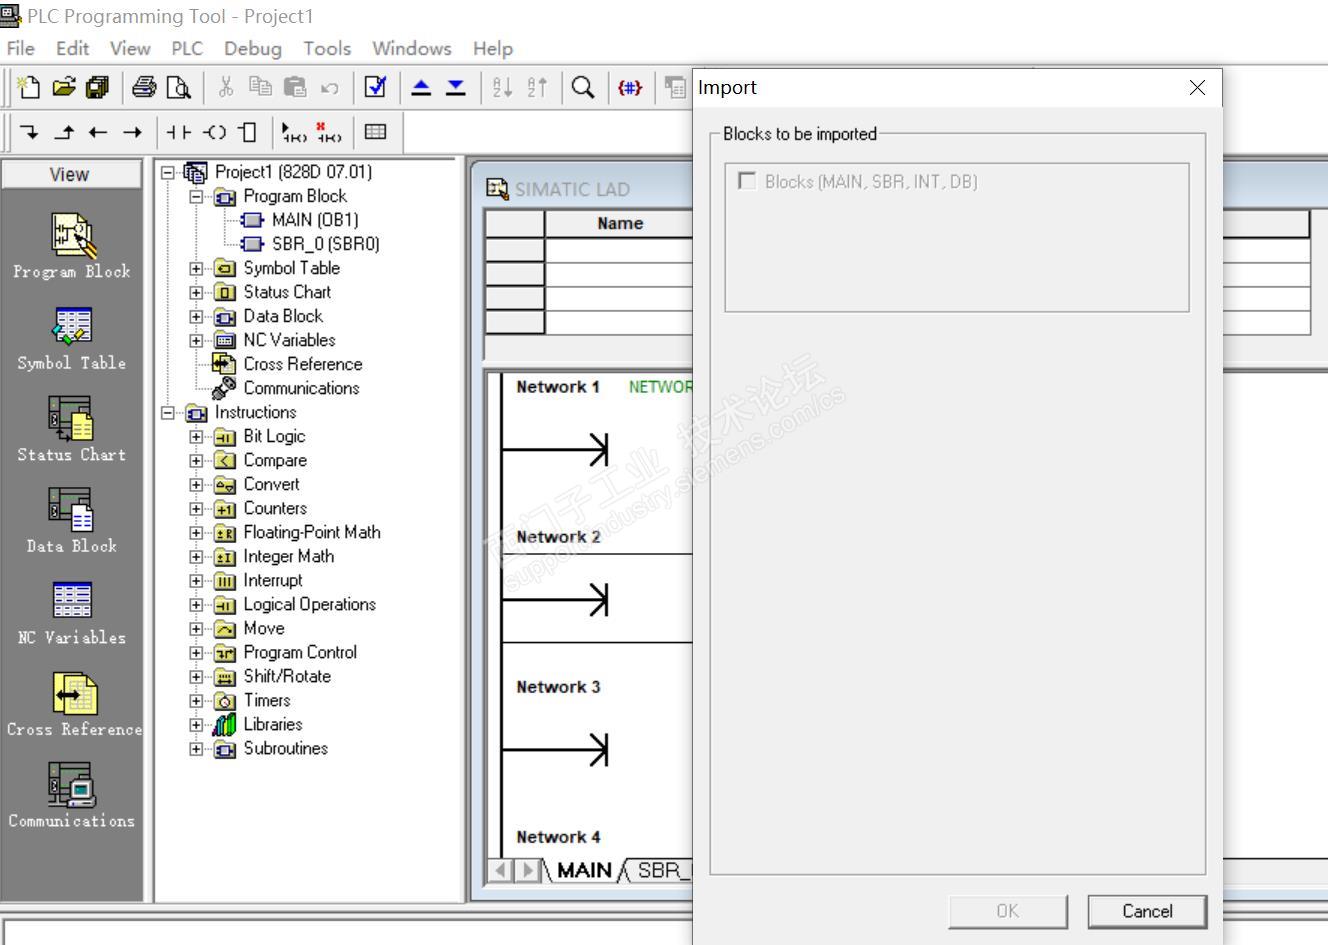Screen dimensions: 1328x945
Task: Expand the NC Variables tree node
Action: [197, 340]
